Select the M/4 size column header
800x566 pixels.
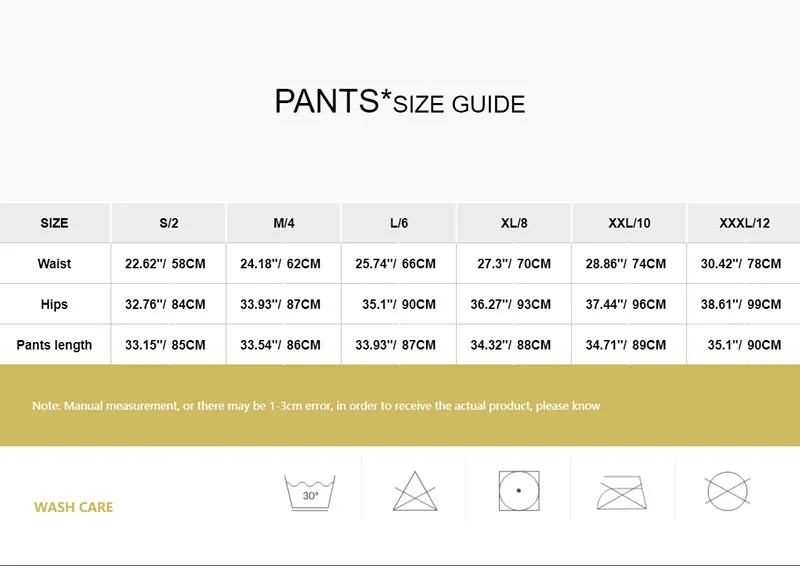(x=284, y=223)
